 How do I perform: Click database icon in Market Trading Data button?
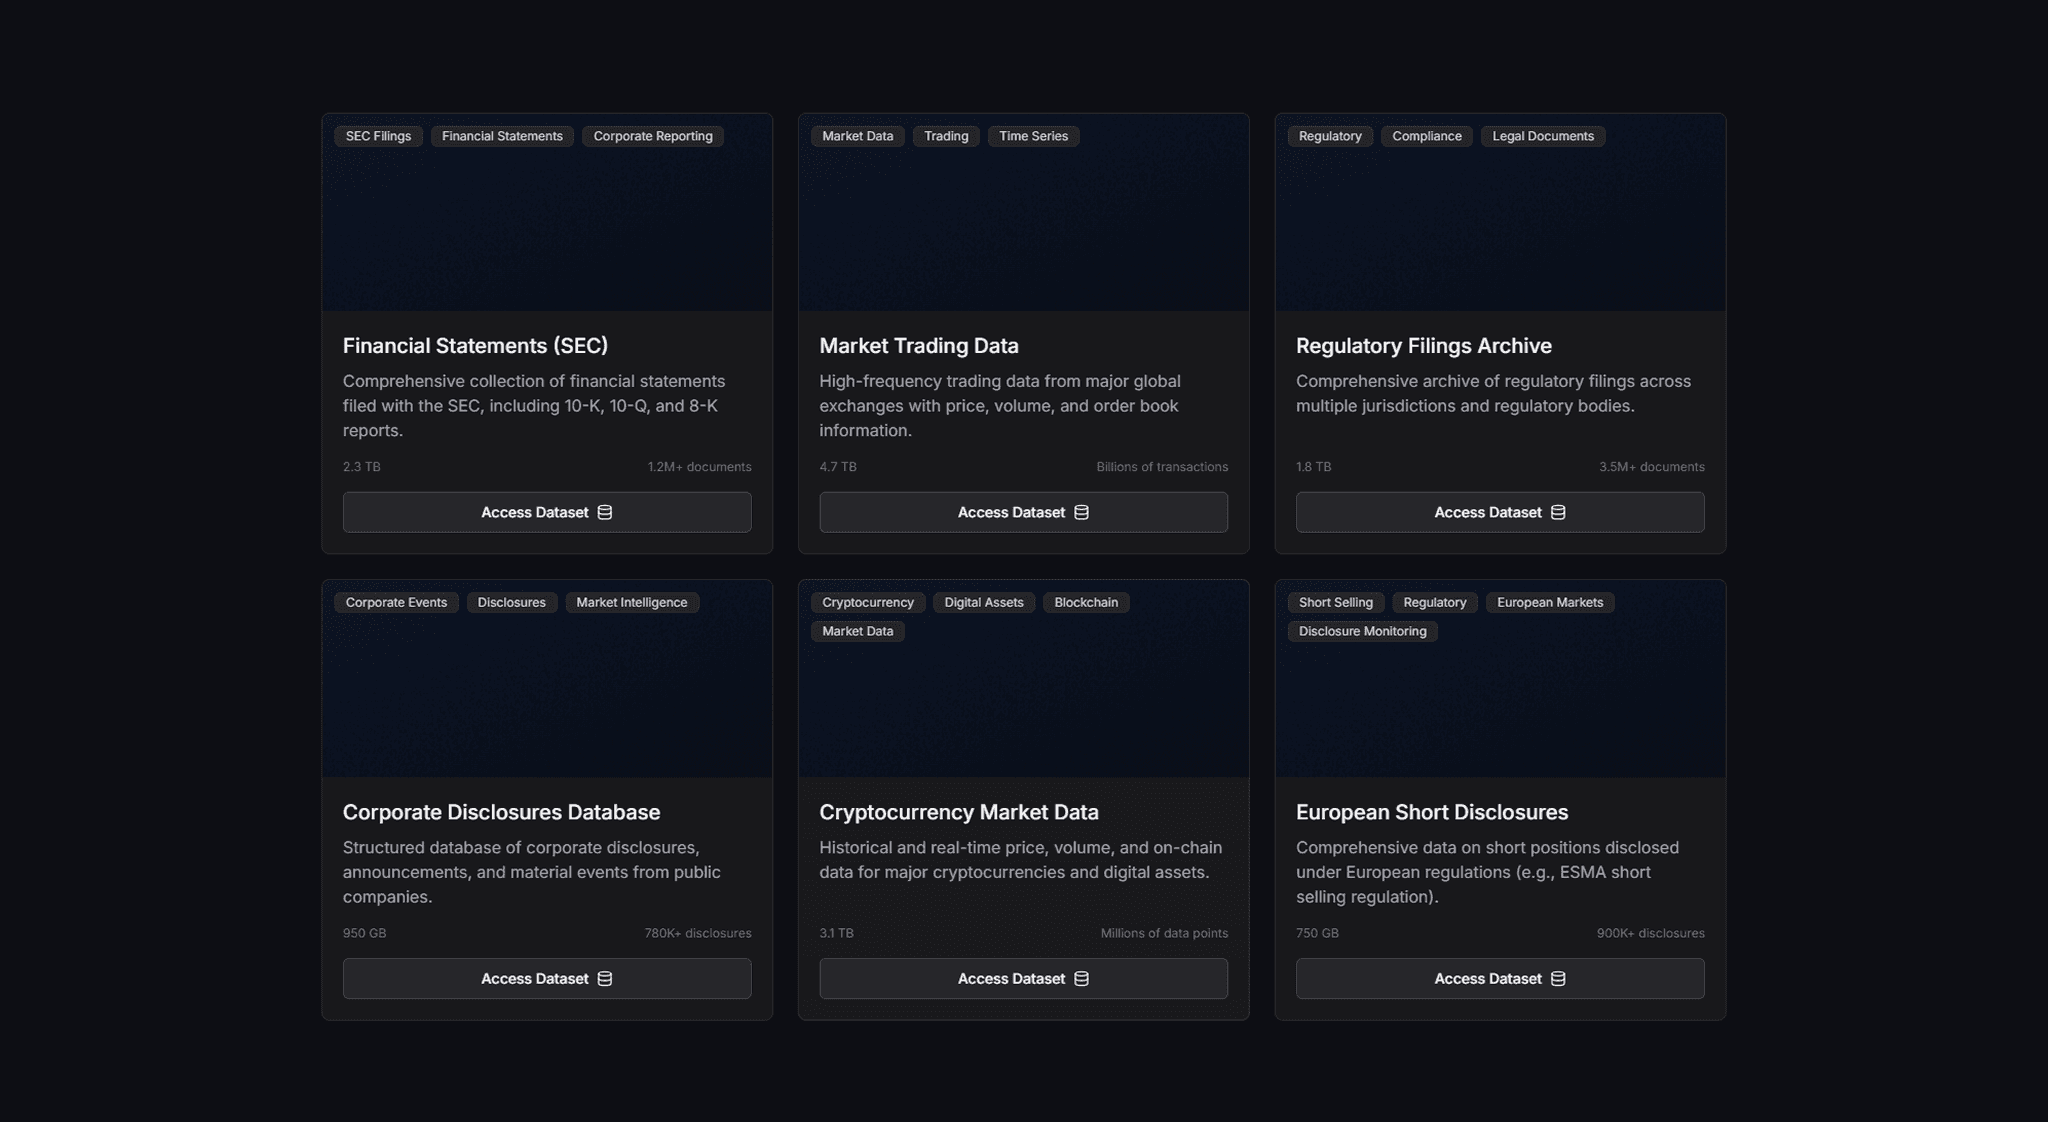[1081, 512]
